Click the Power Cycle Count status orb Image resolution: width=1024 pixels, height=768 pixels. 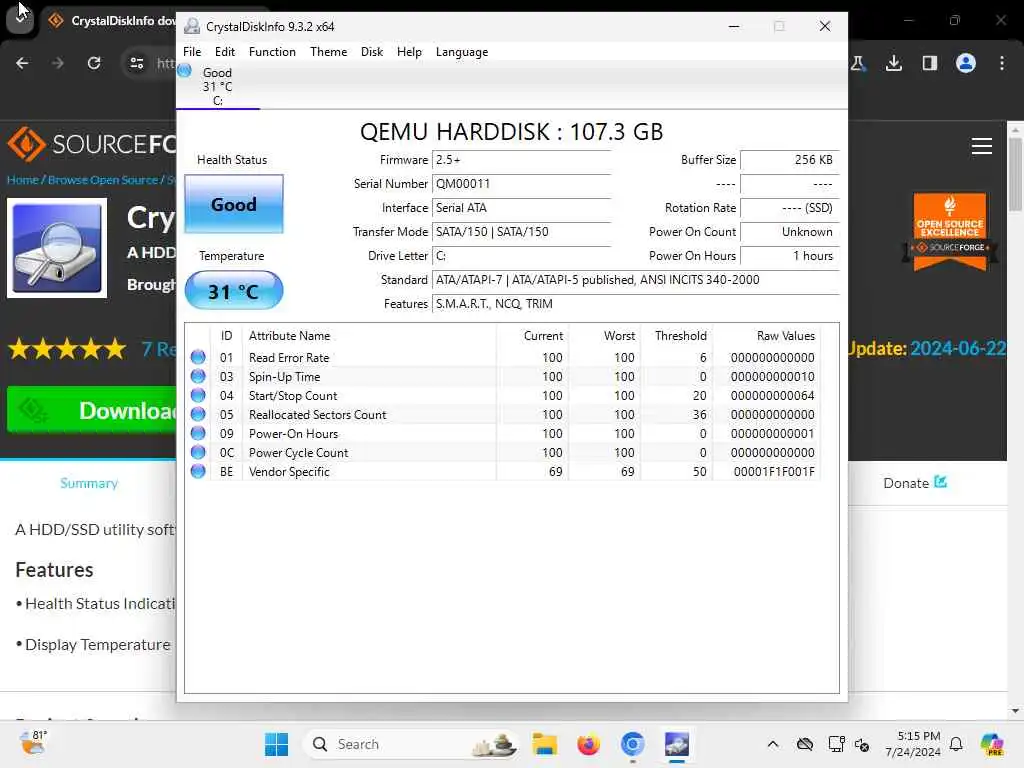pyautogui.click(x=198, y=452)
